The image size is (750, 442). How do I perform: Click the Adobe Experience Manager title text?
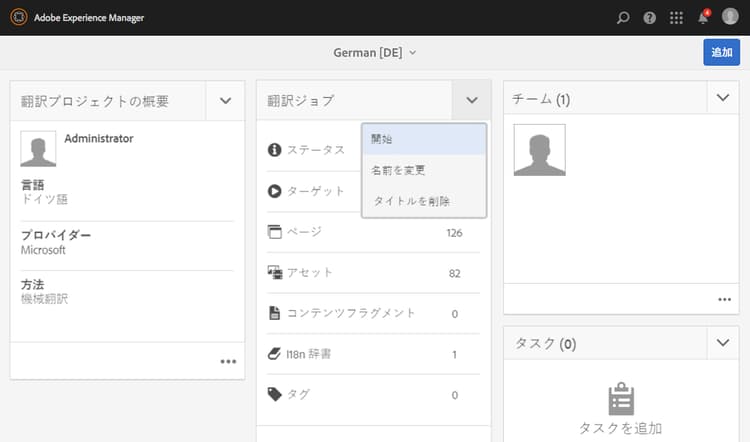(x=89, y=18)
